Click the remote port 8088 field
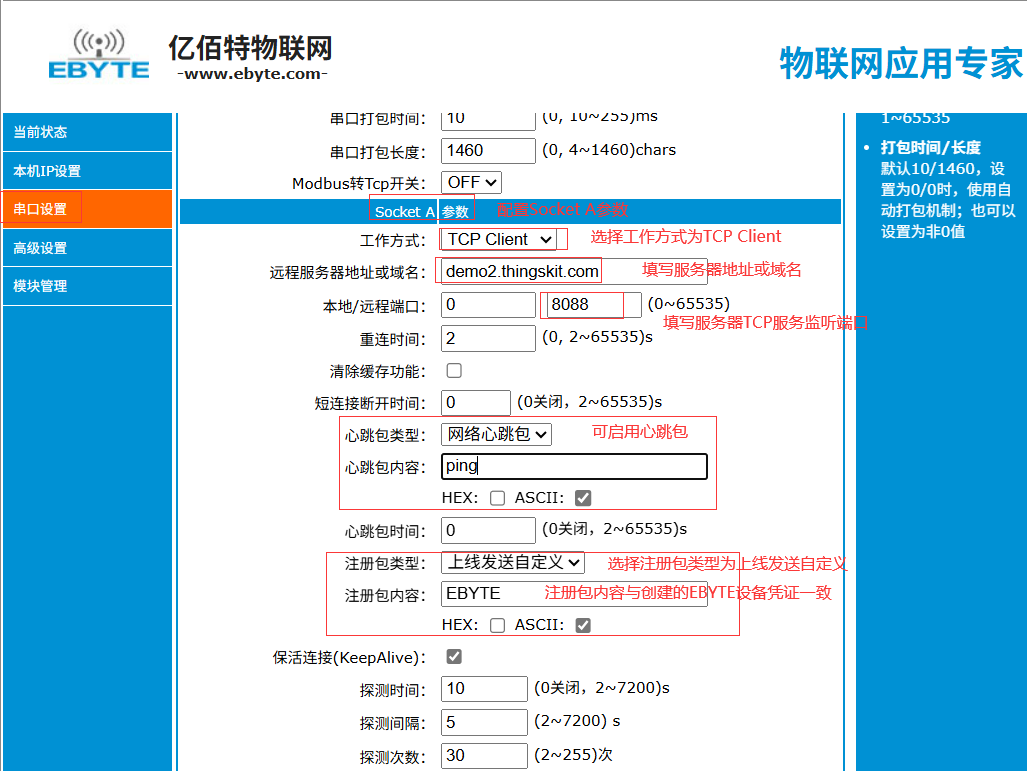1027x771 pixels. tap(590, 305)
